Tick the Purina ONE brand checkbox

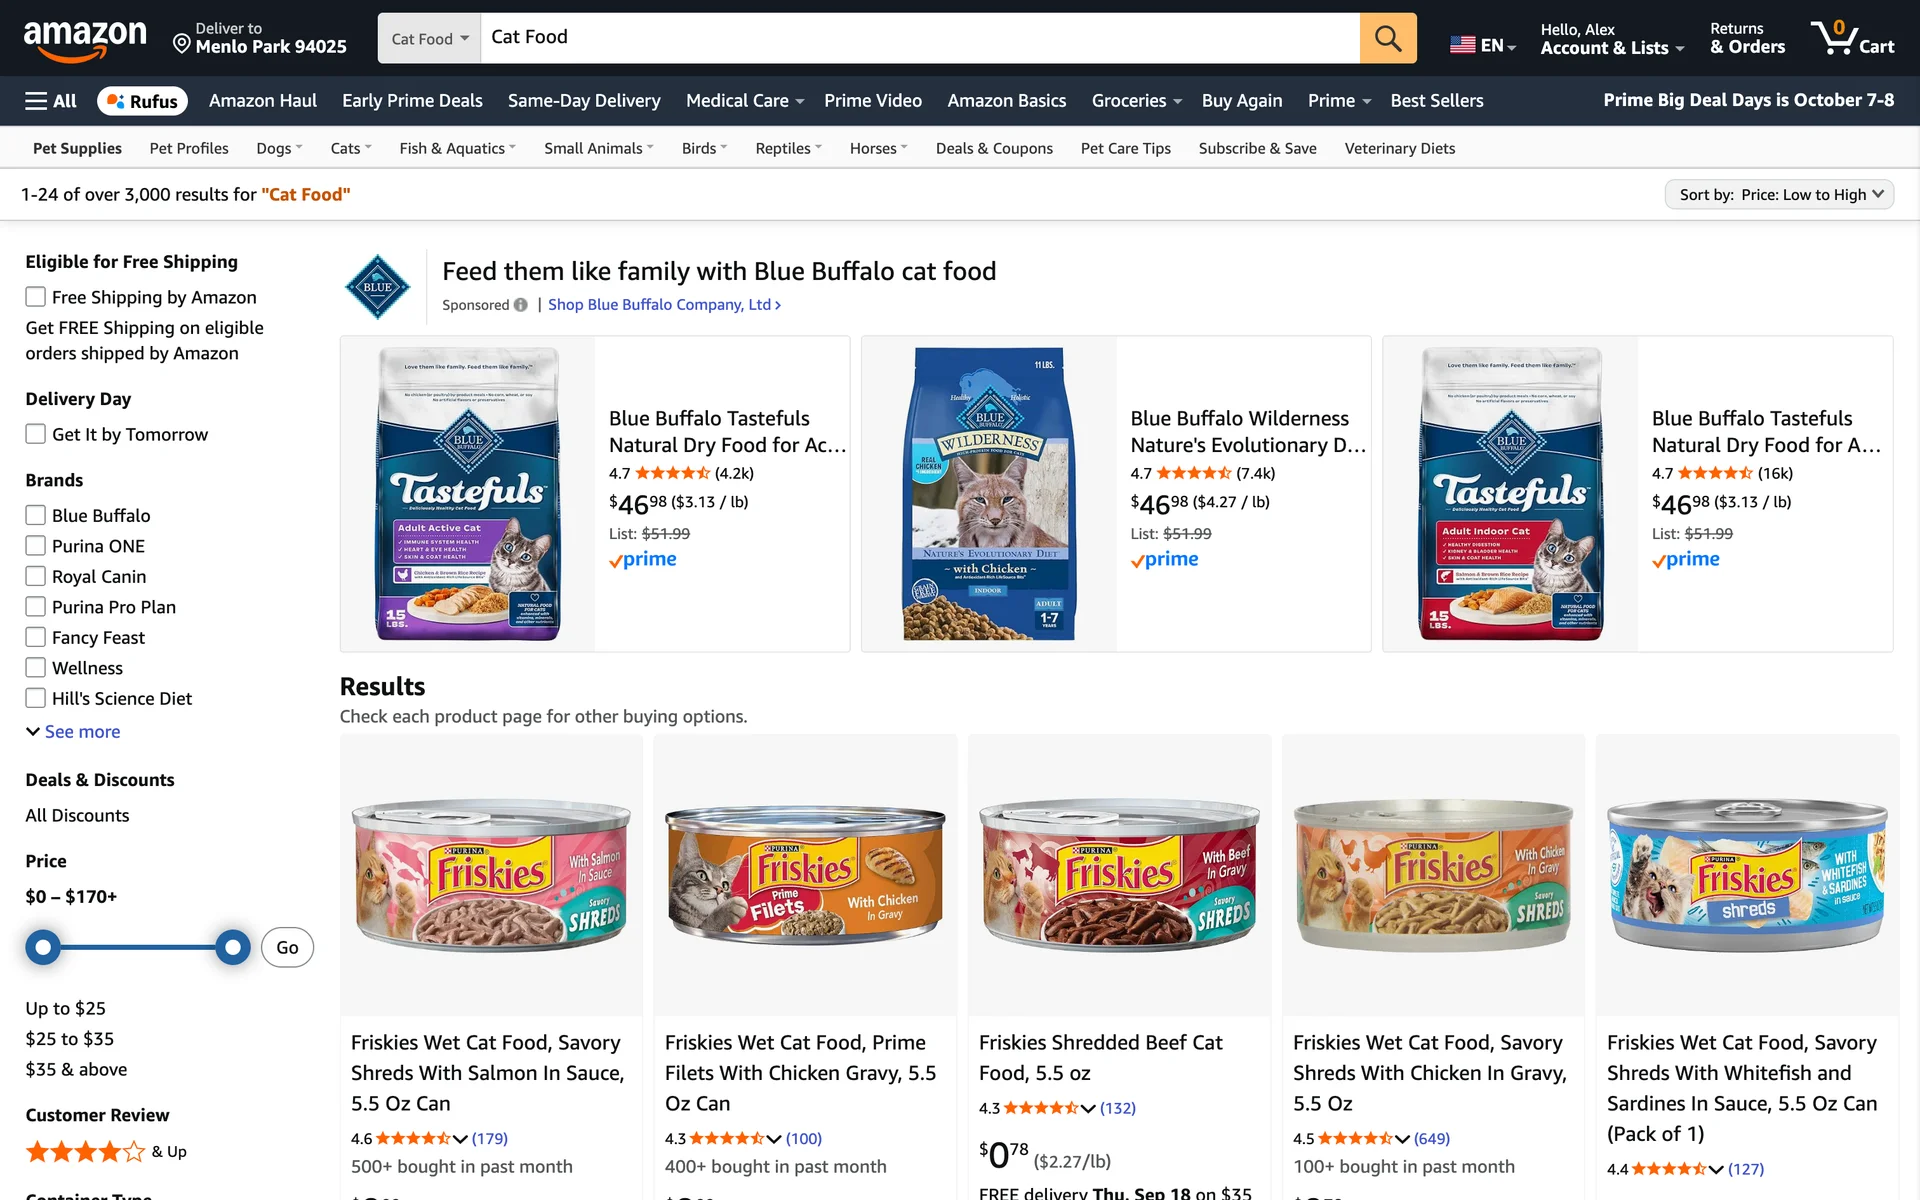pyautogui.click(x=36, y=546)
